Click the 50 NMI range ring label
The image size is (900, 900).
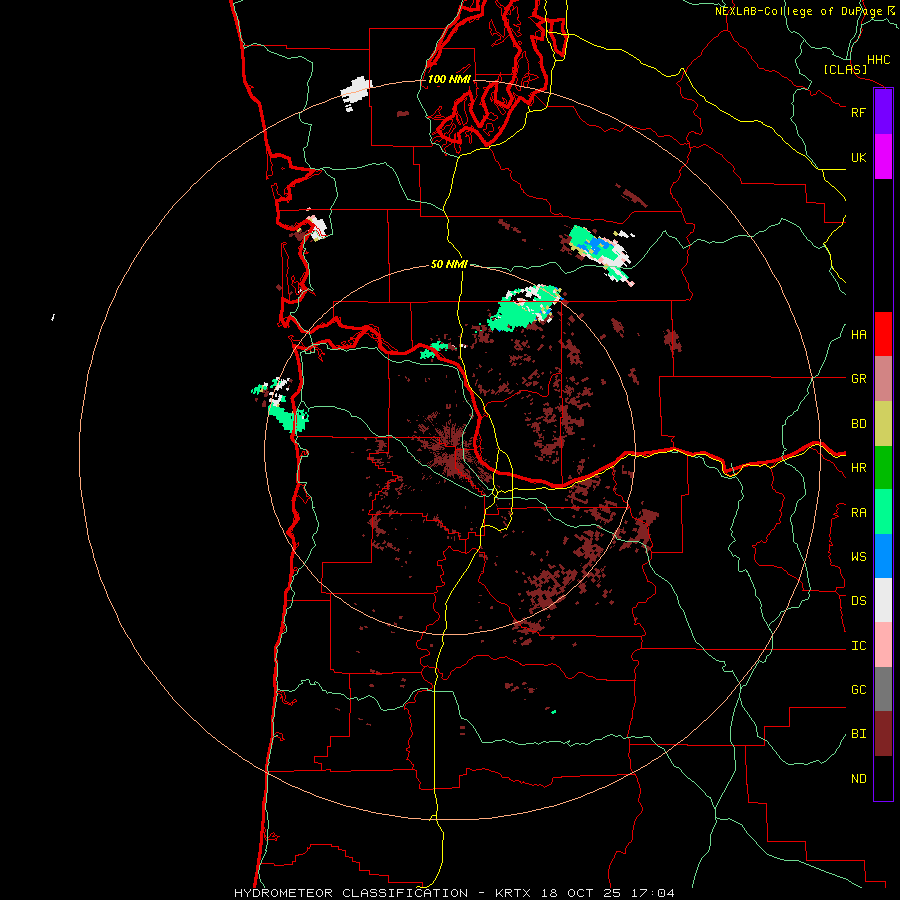tap(449, 264)
